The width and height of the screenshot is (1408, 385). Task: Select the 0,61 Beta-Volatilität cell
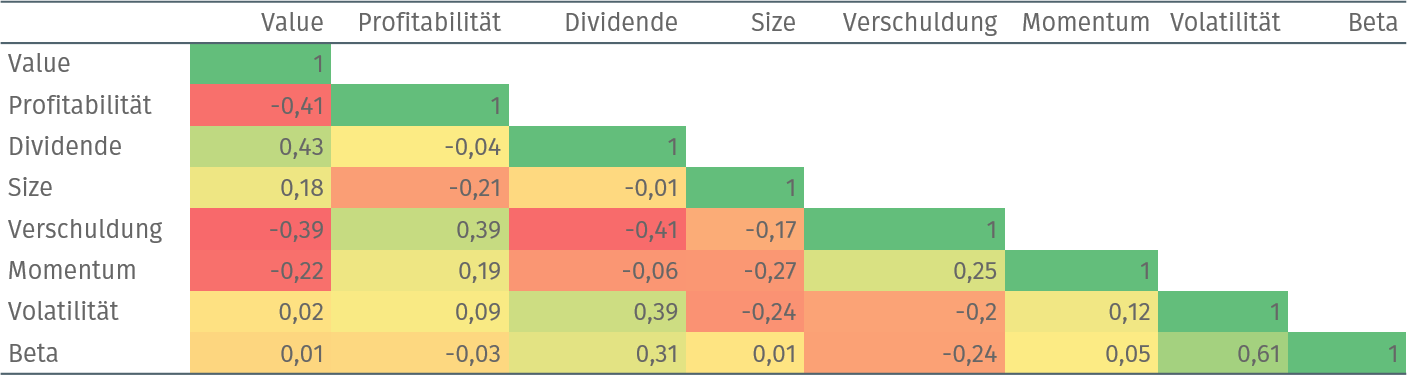point(1223,353)
